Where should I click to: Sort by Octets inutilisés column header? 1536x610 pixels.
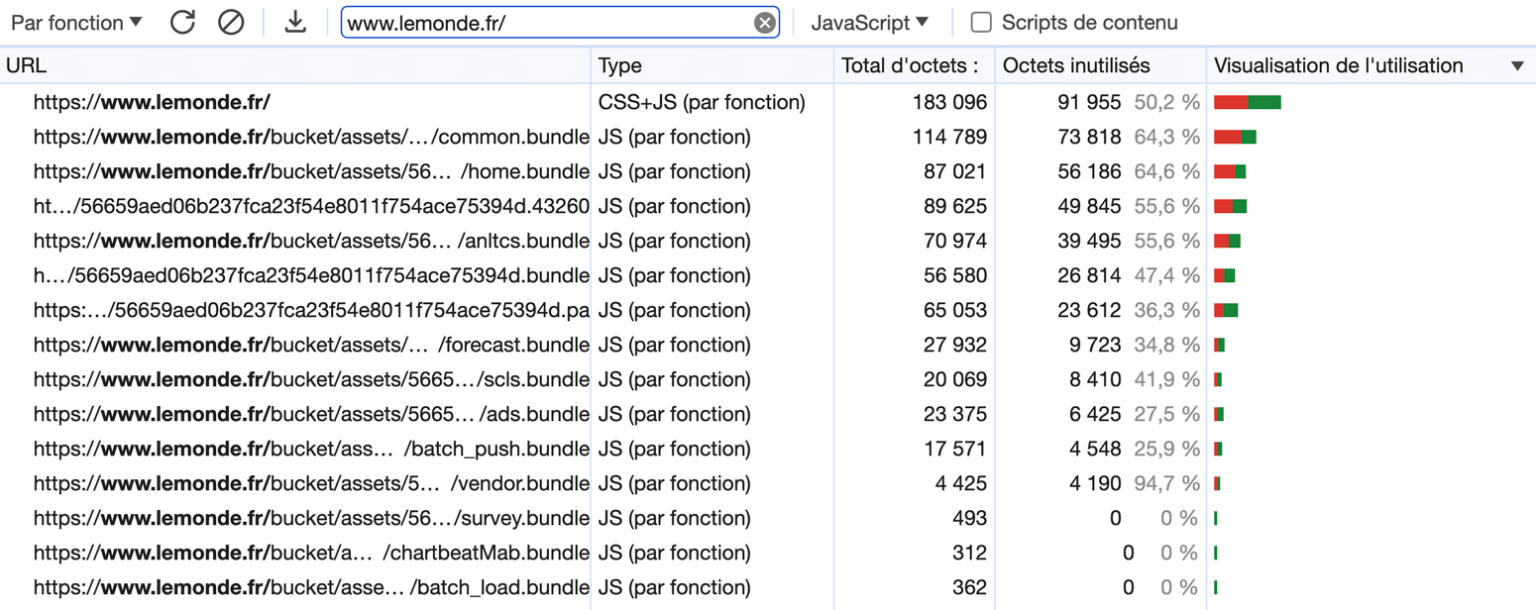click(x=1100, y=66)
